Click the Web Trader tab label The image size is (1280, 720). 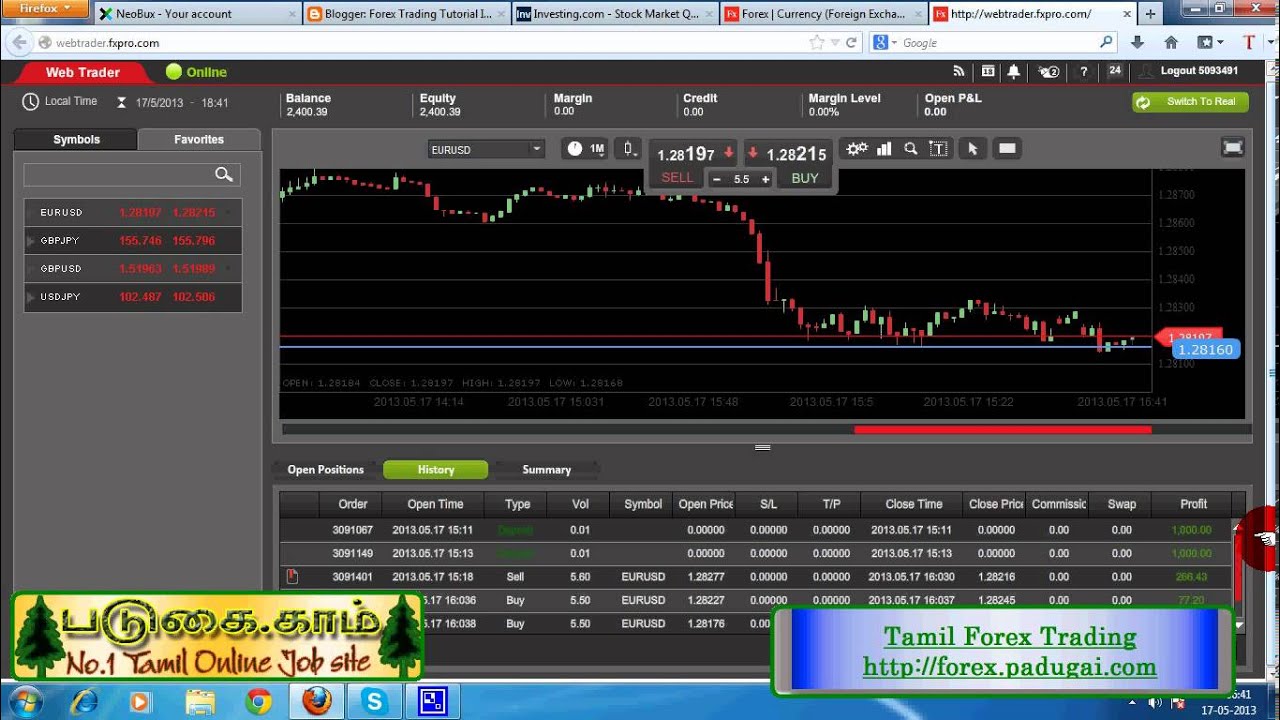[x=83, y=72]
